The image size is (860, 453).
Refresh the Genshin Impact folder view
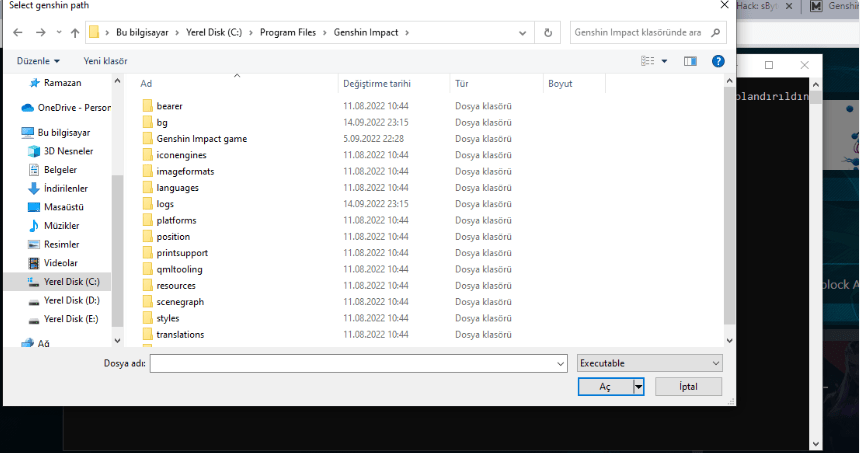click(x=548, y=32)
